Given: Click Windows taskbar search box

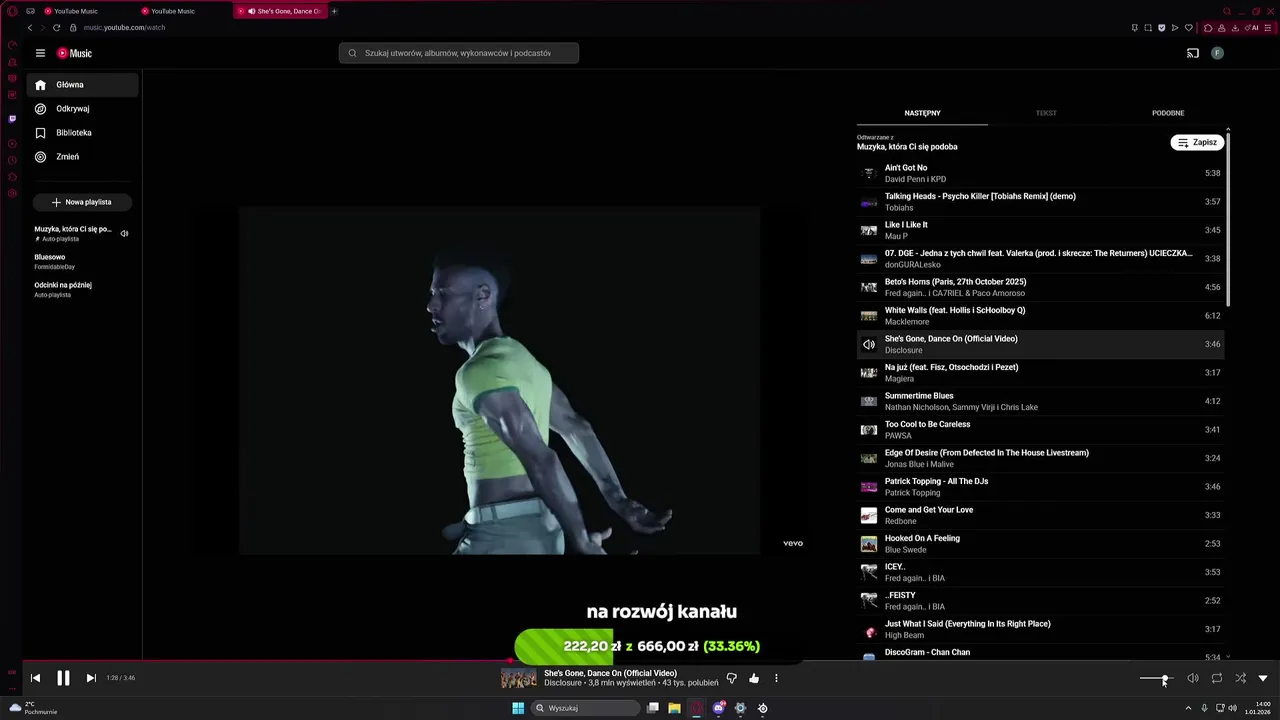Looking at the screenshot, I should (x=586, y=708).
